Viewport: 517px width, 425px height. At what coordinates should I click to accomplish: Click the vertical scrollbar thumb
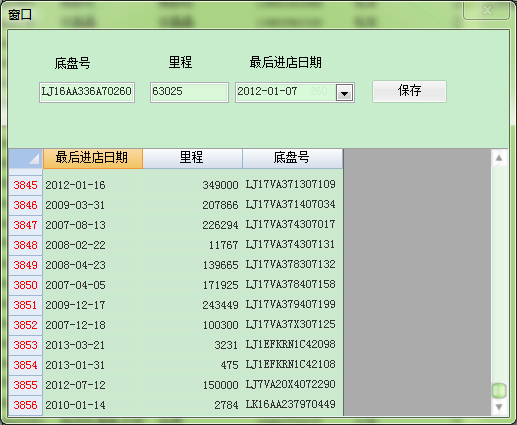[x=499, y=390]
